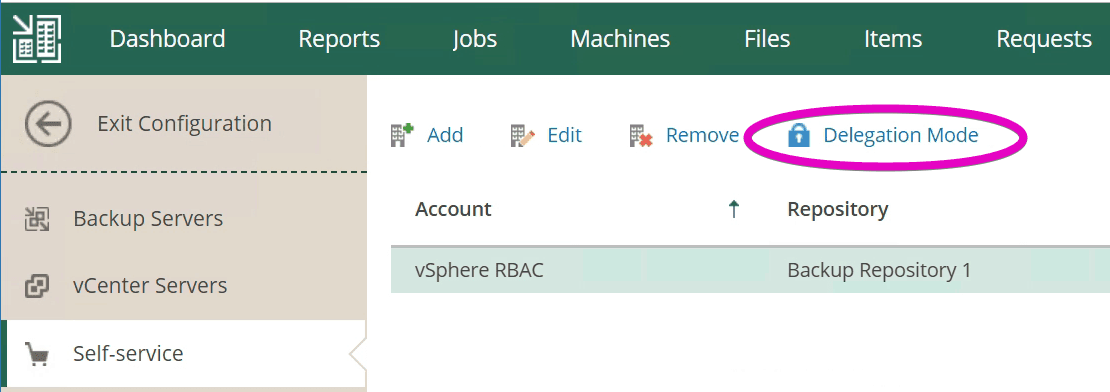Click the Exit Configuration back arrow icon
The height and width of the screenshot is (392, 1110).
(48, 124)
